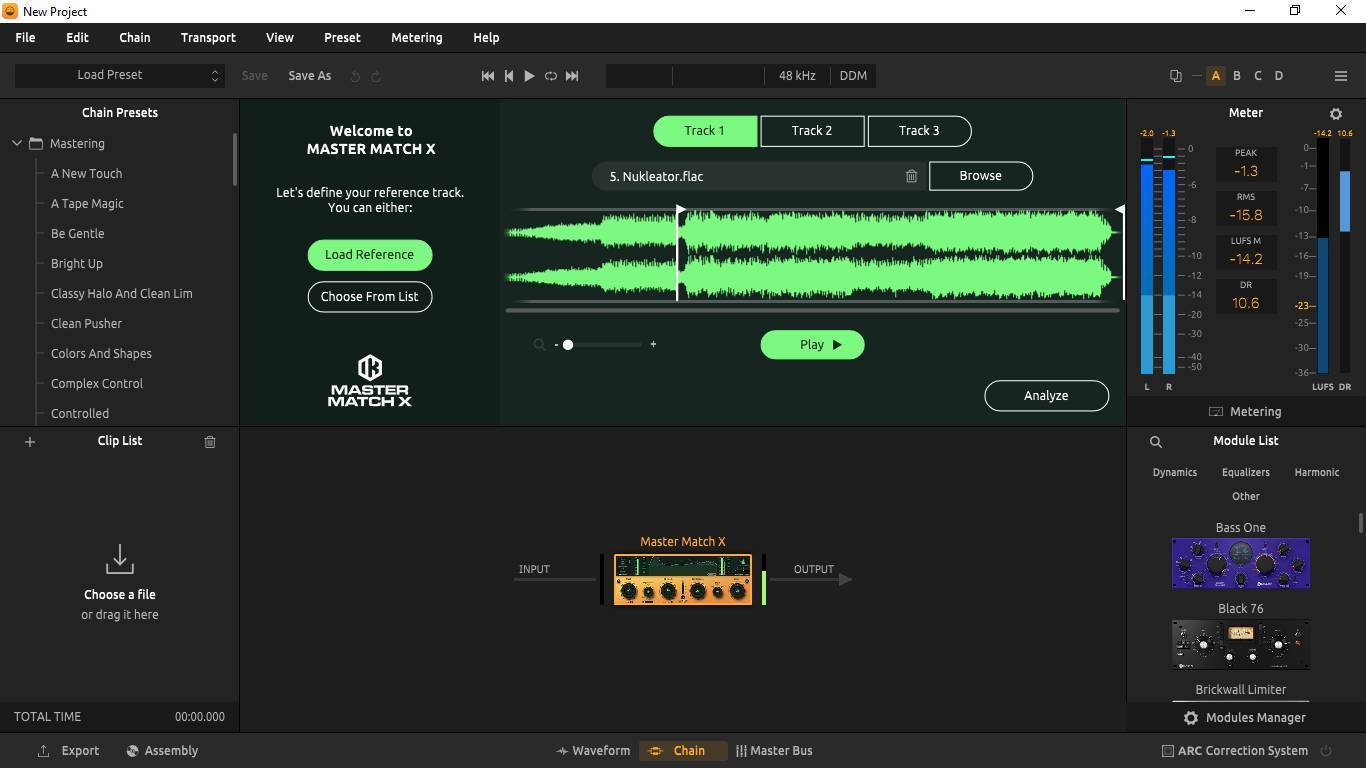Search modules with the magnifier icon

coord(1155,441)
